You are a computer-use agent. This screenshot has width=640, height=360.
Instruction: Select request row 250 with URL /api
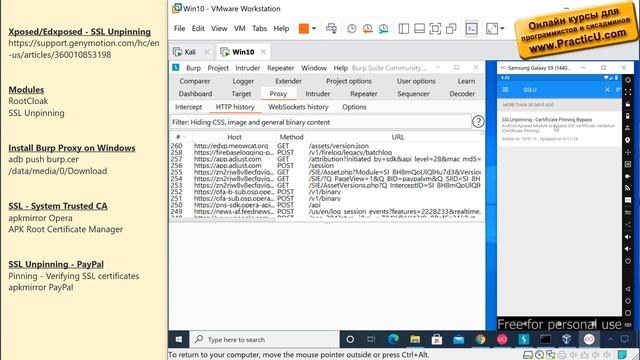tap(326, 205)
